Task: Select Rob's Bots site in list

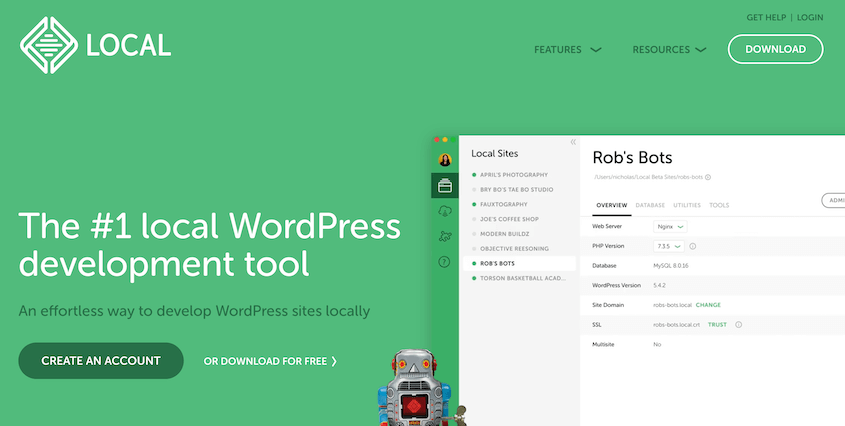Action: [x=519, y=263]
